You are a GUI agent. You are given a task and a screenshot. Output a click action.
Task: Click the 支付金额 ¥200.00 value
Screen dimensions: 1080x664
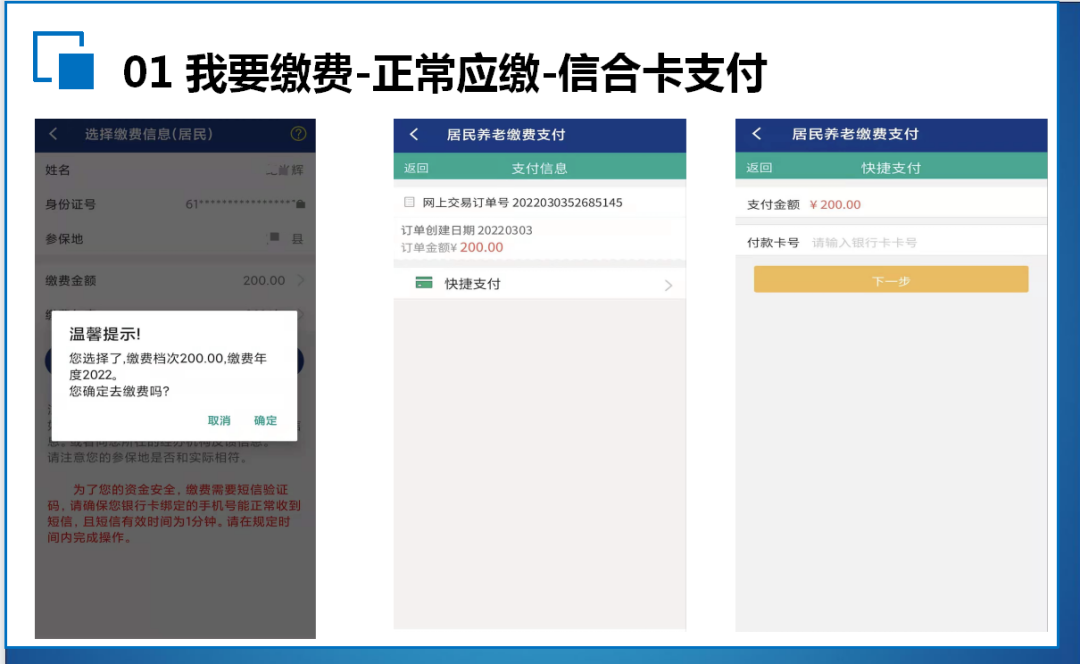tap(835, 205)
